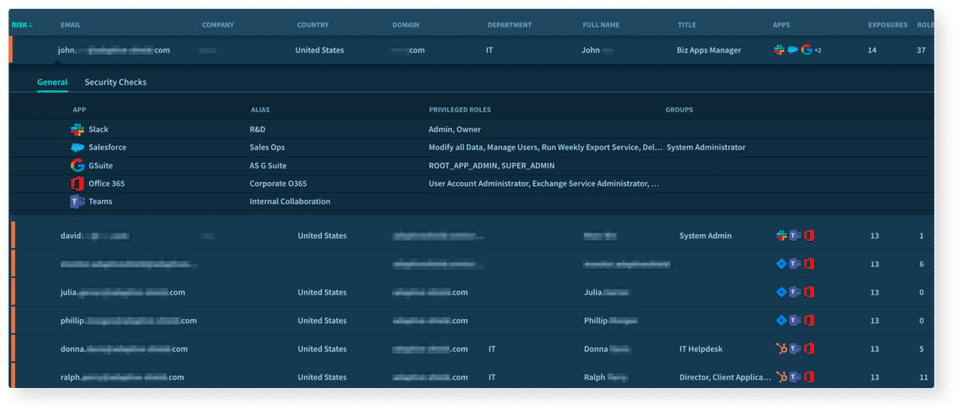Image resolution: width=960 pixels, height=414 pixels.
Task: Click the HubSpot icon in ralph's row
Action: [781, 377]
